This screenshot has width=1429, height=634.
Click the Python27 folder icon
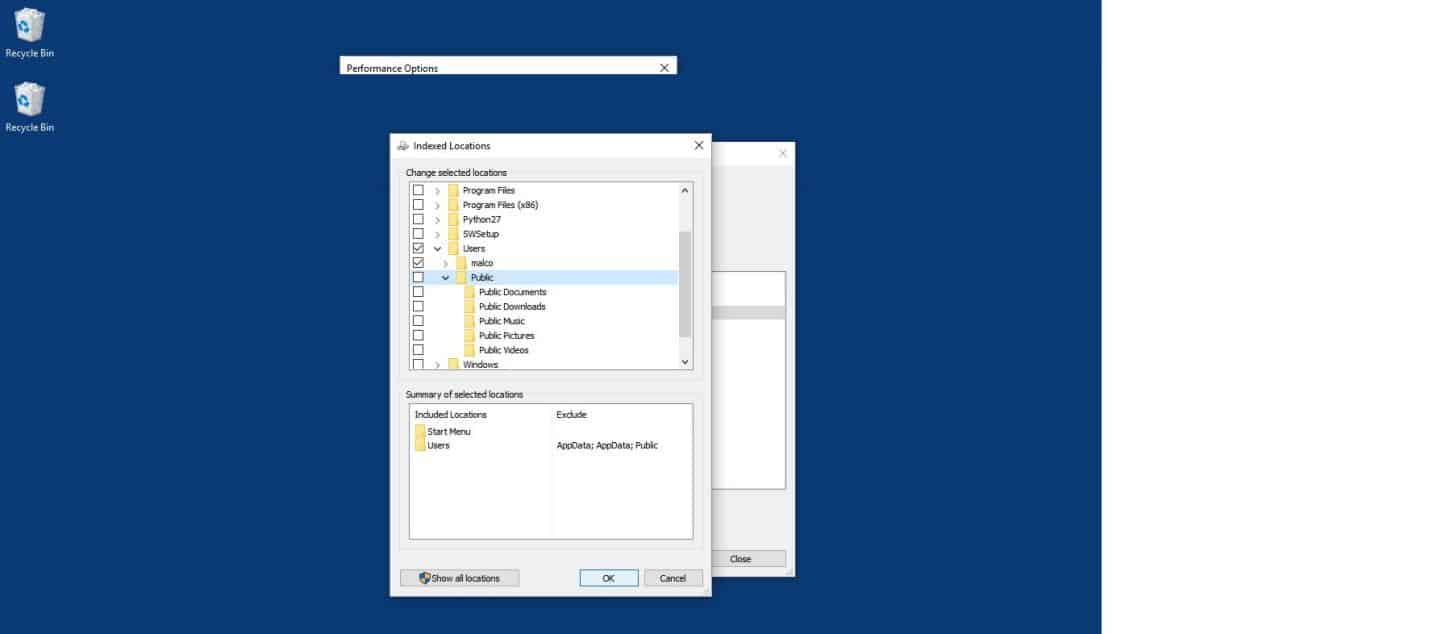click(453, 219)
